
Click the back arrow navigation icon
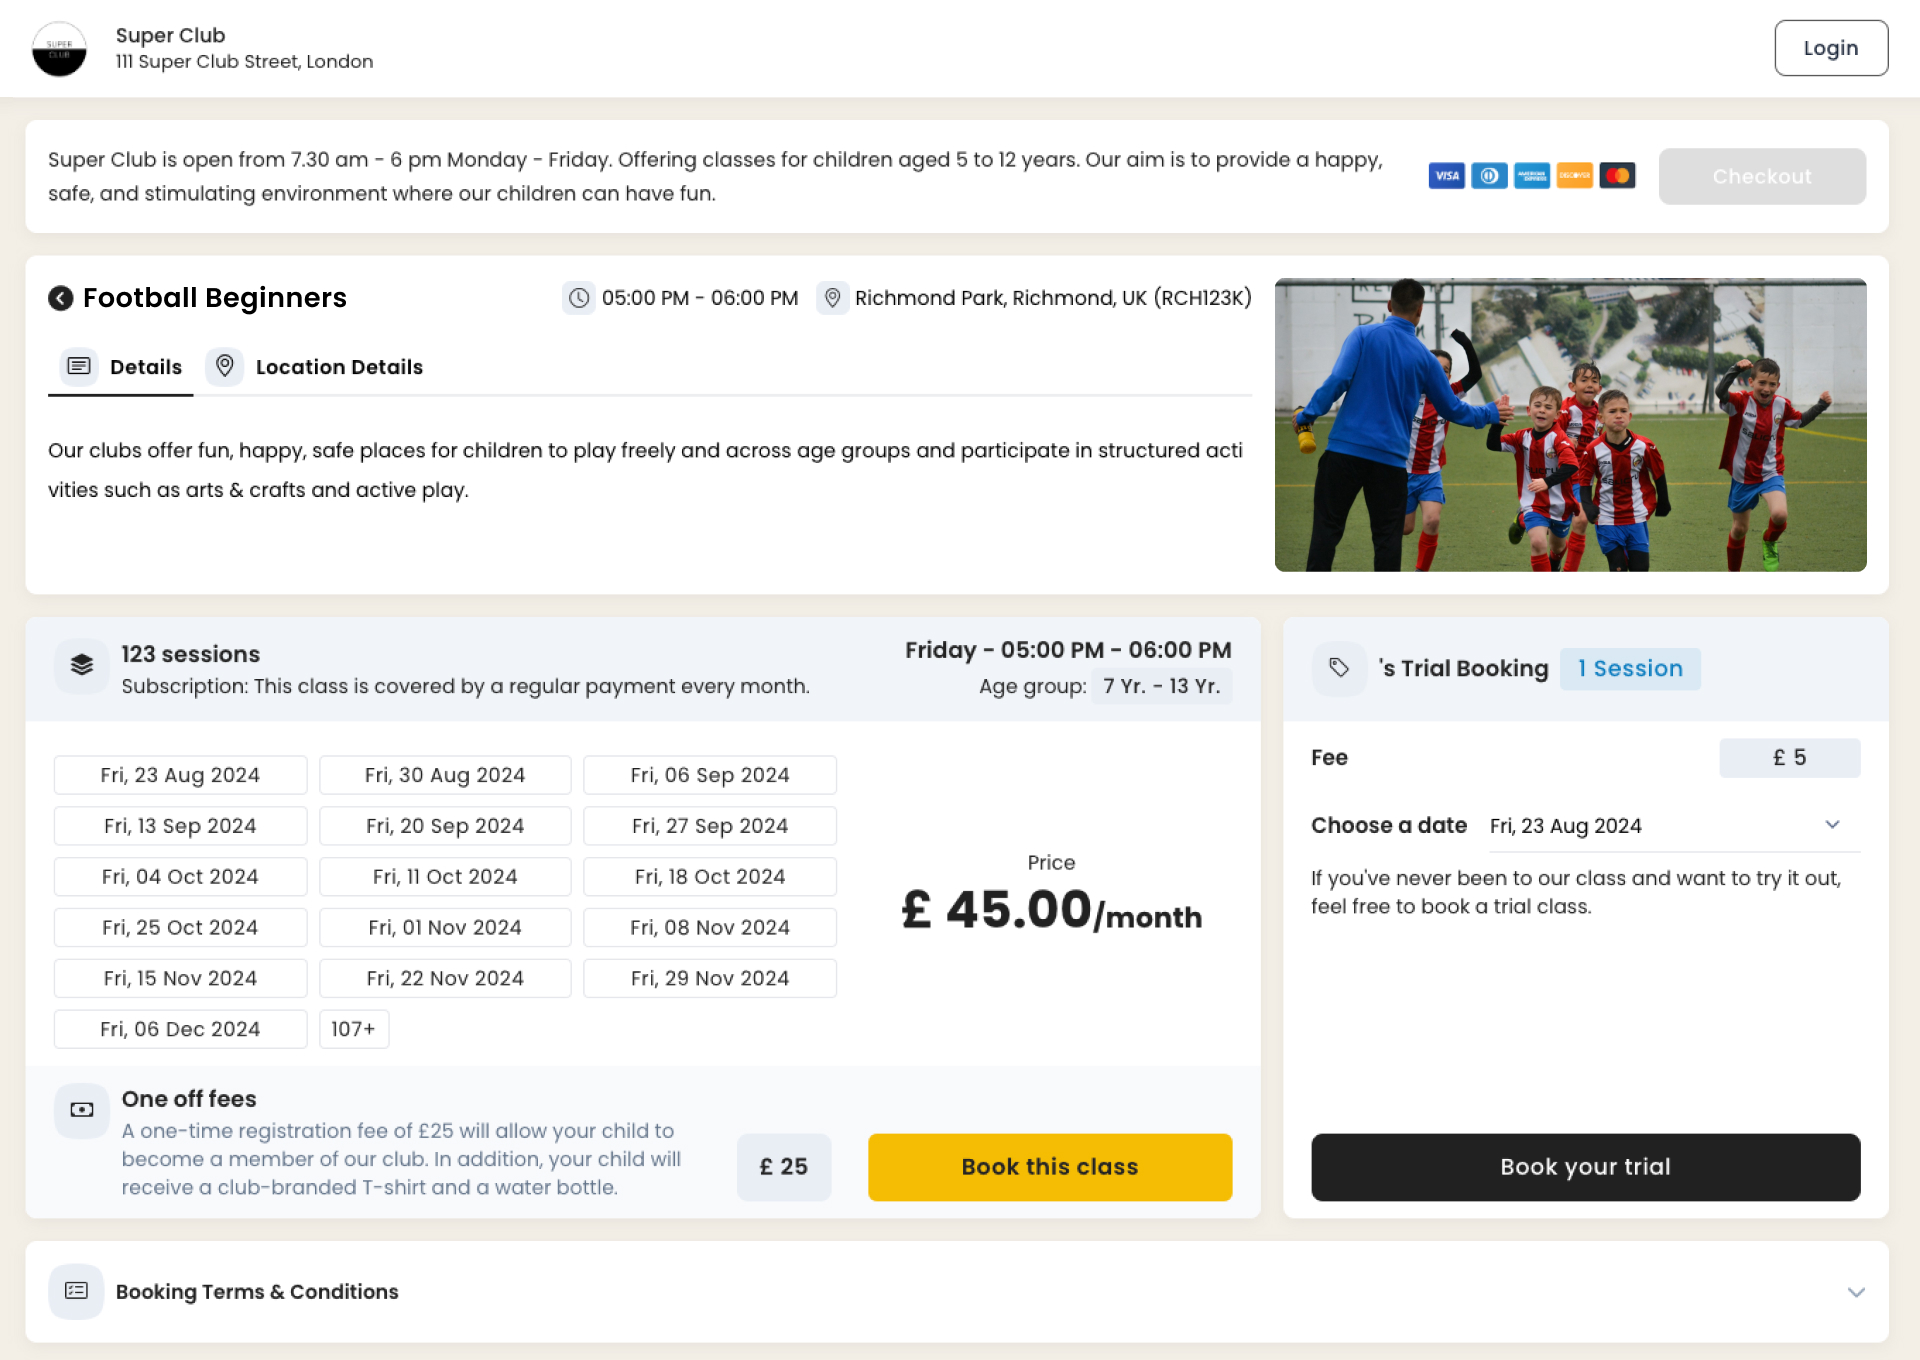click(x=60, y=296)
